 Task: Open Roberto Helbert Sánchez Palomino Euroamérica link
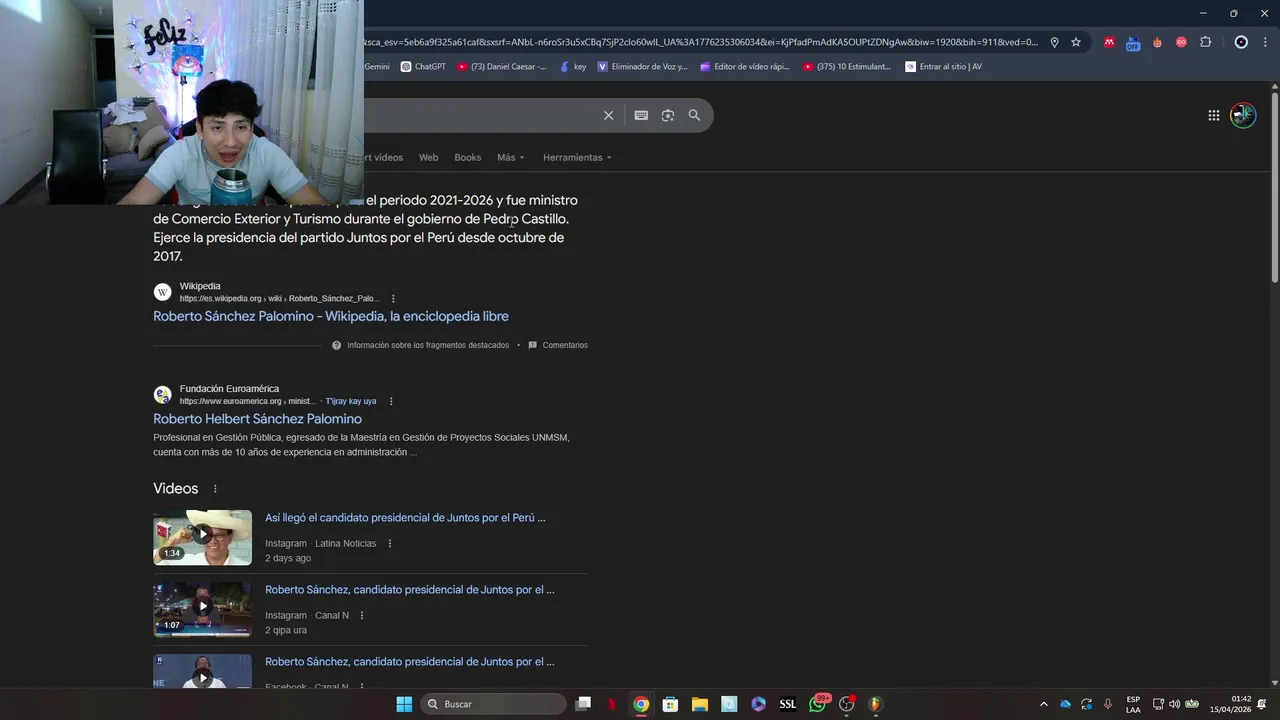point(257,419)
